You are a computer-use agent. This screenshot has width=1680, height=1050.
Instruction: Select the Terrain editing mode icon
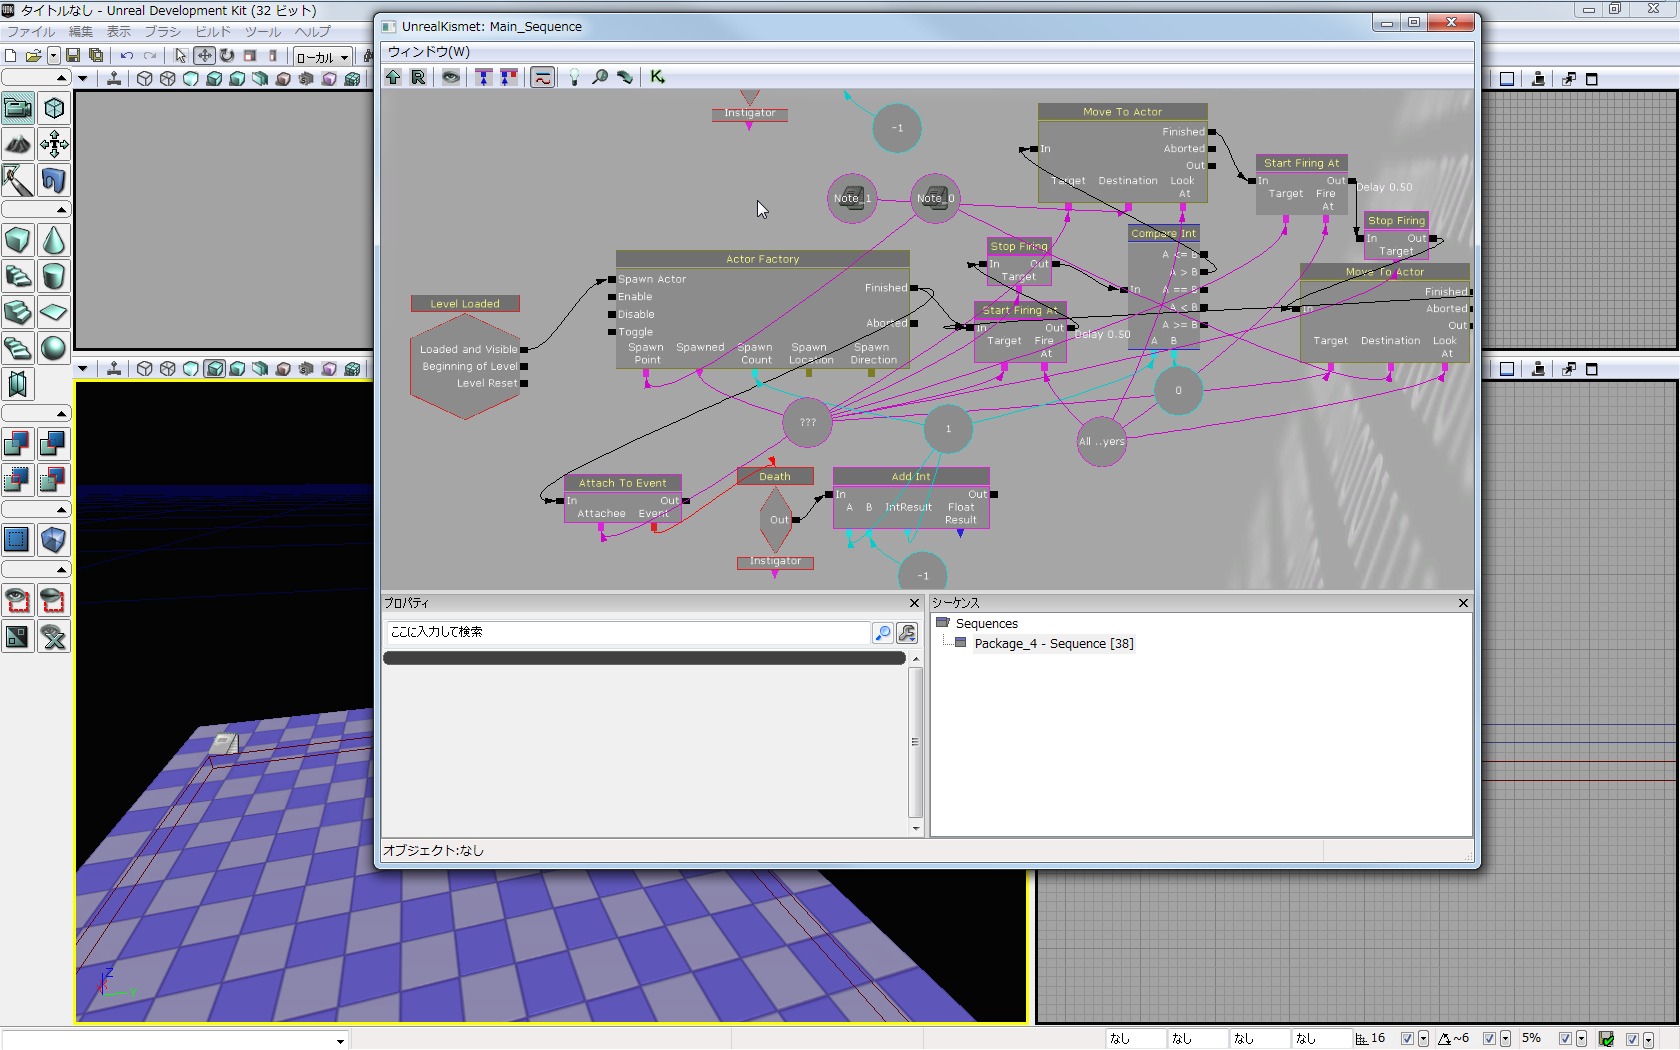18,144
